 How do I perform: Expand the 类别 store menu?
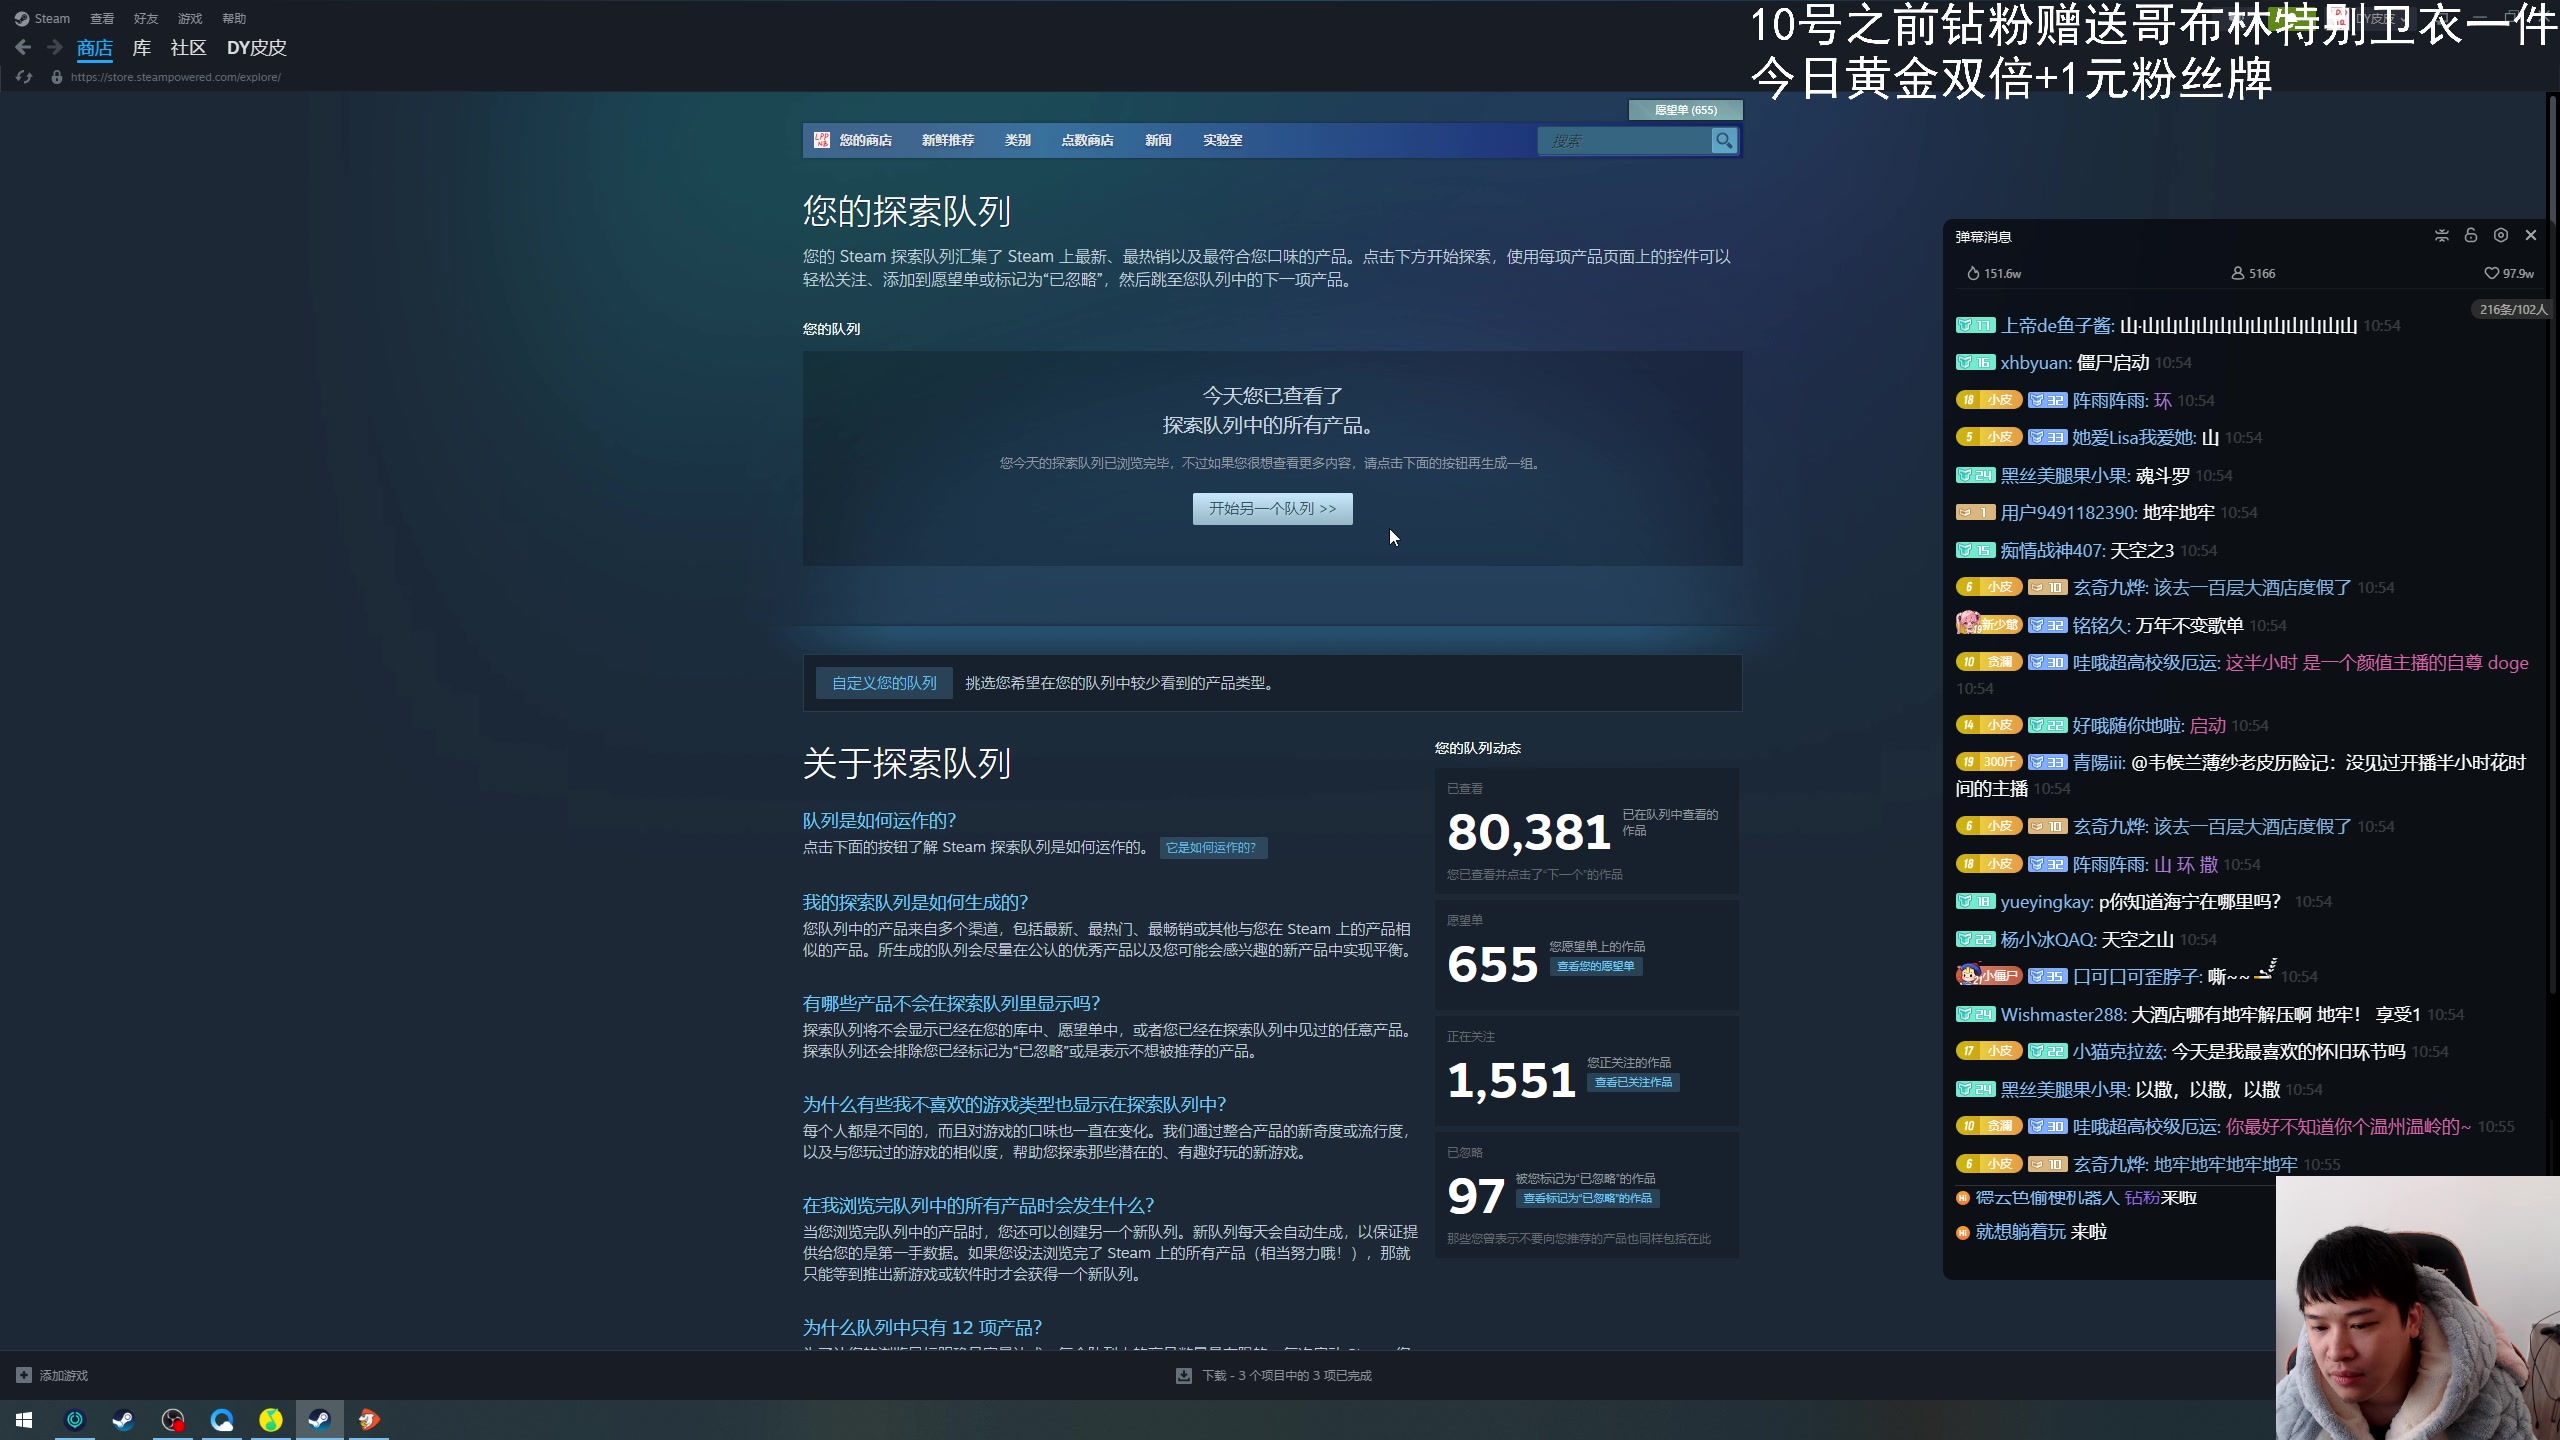(1018, 140)
